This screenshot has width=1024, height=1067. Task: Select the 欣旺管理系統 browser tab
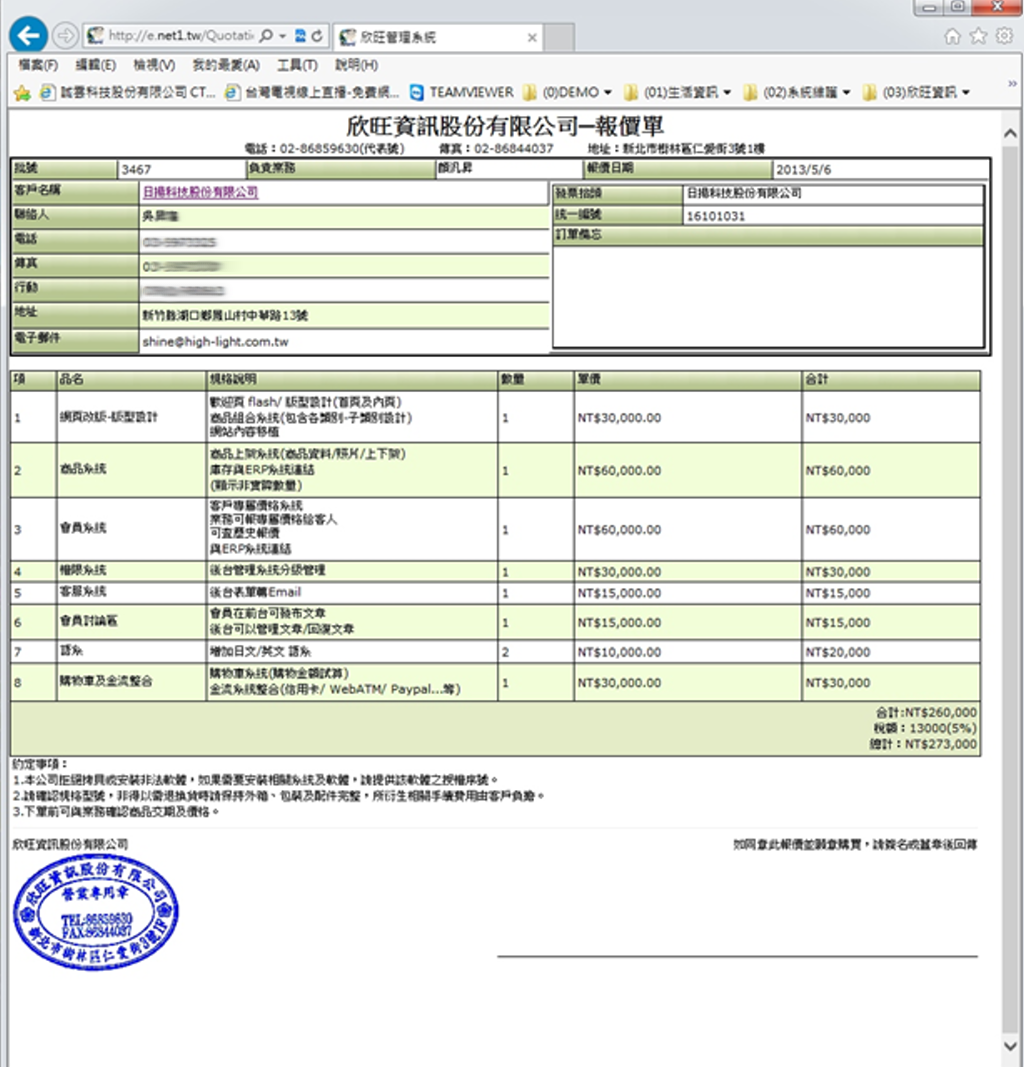click(439, 37)
